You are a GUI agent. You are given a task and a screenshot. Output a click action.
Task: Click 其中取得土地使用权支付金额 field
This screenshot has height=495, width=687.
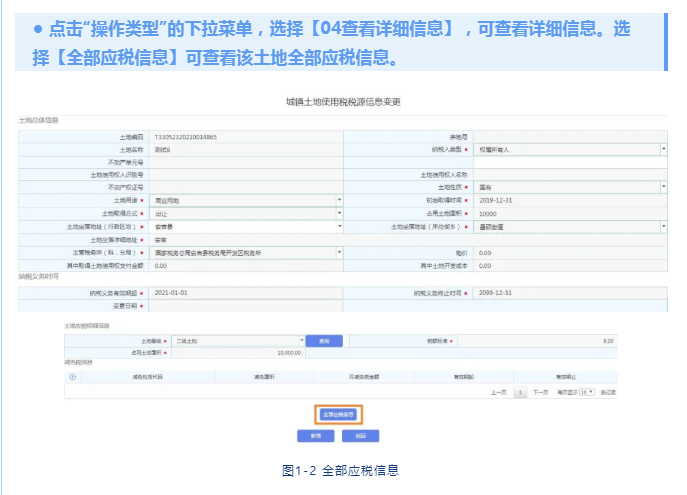(246, 265)
